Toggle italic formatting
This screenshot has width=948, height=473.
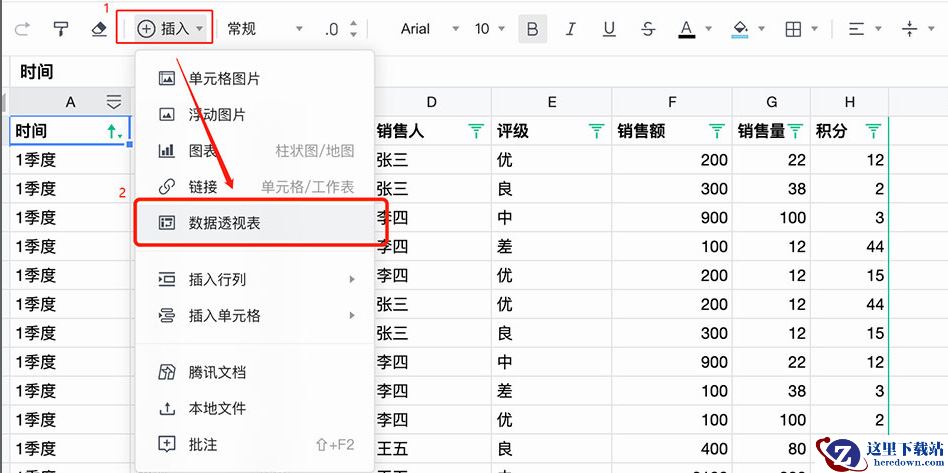(x=570, y=29)
